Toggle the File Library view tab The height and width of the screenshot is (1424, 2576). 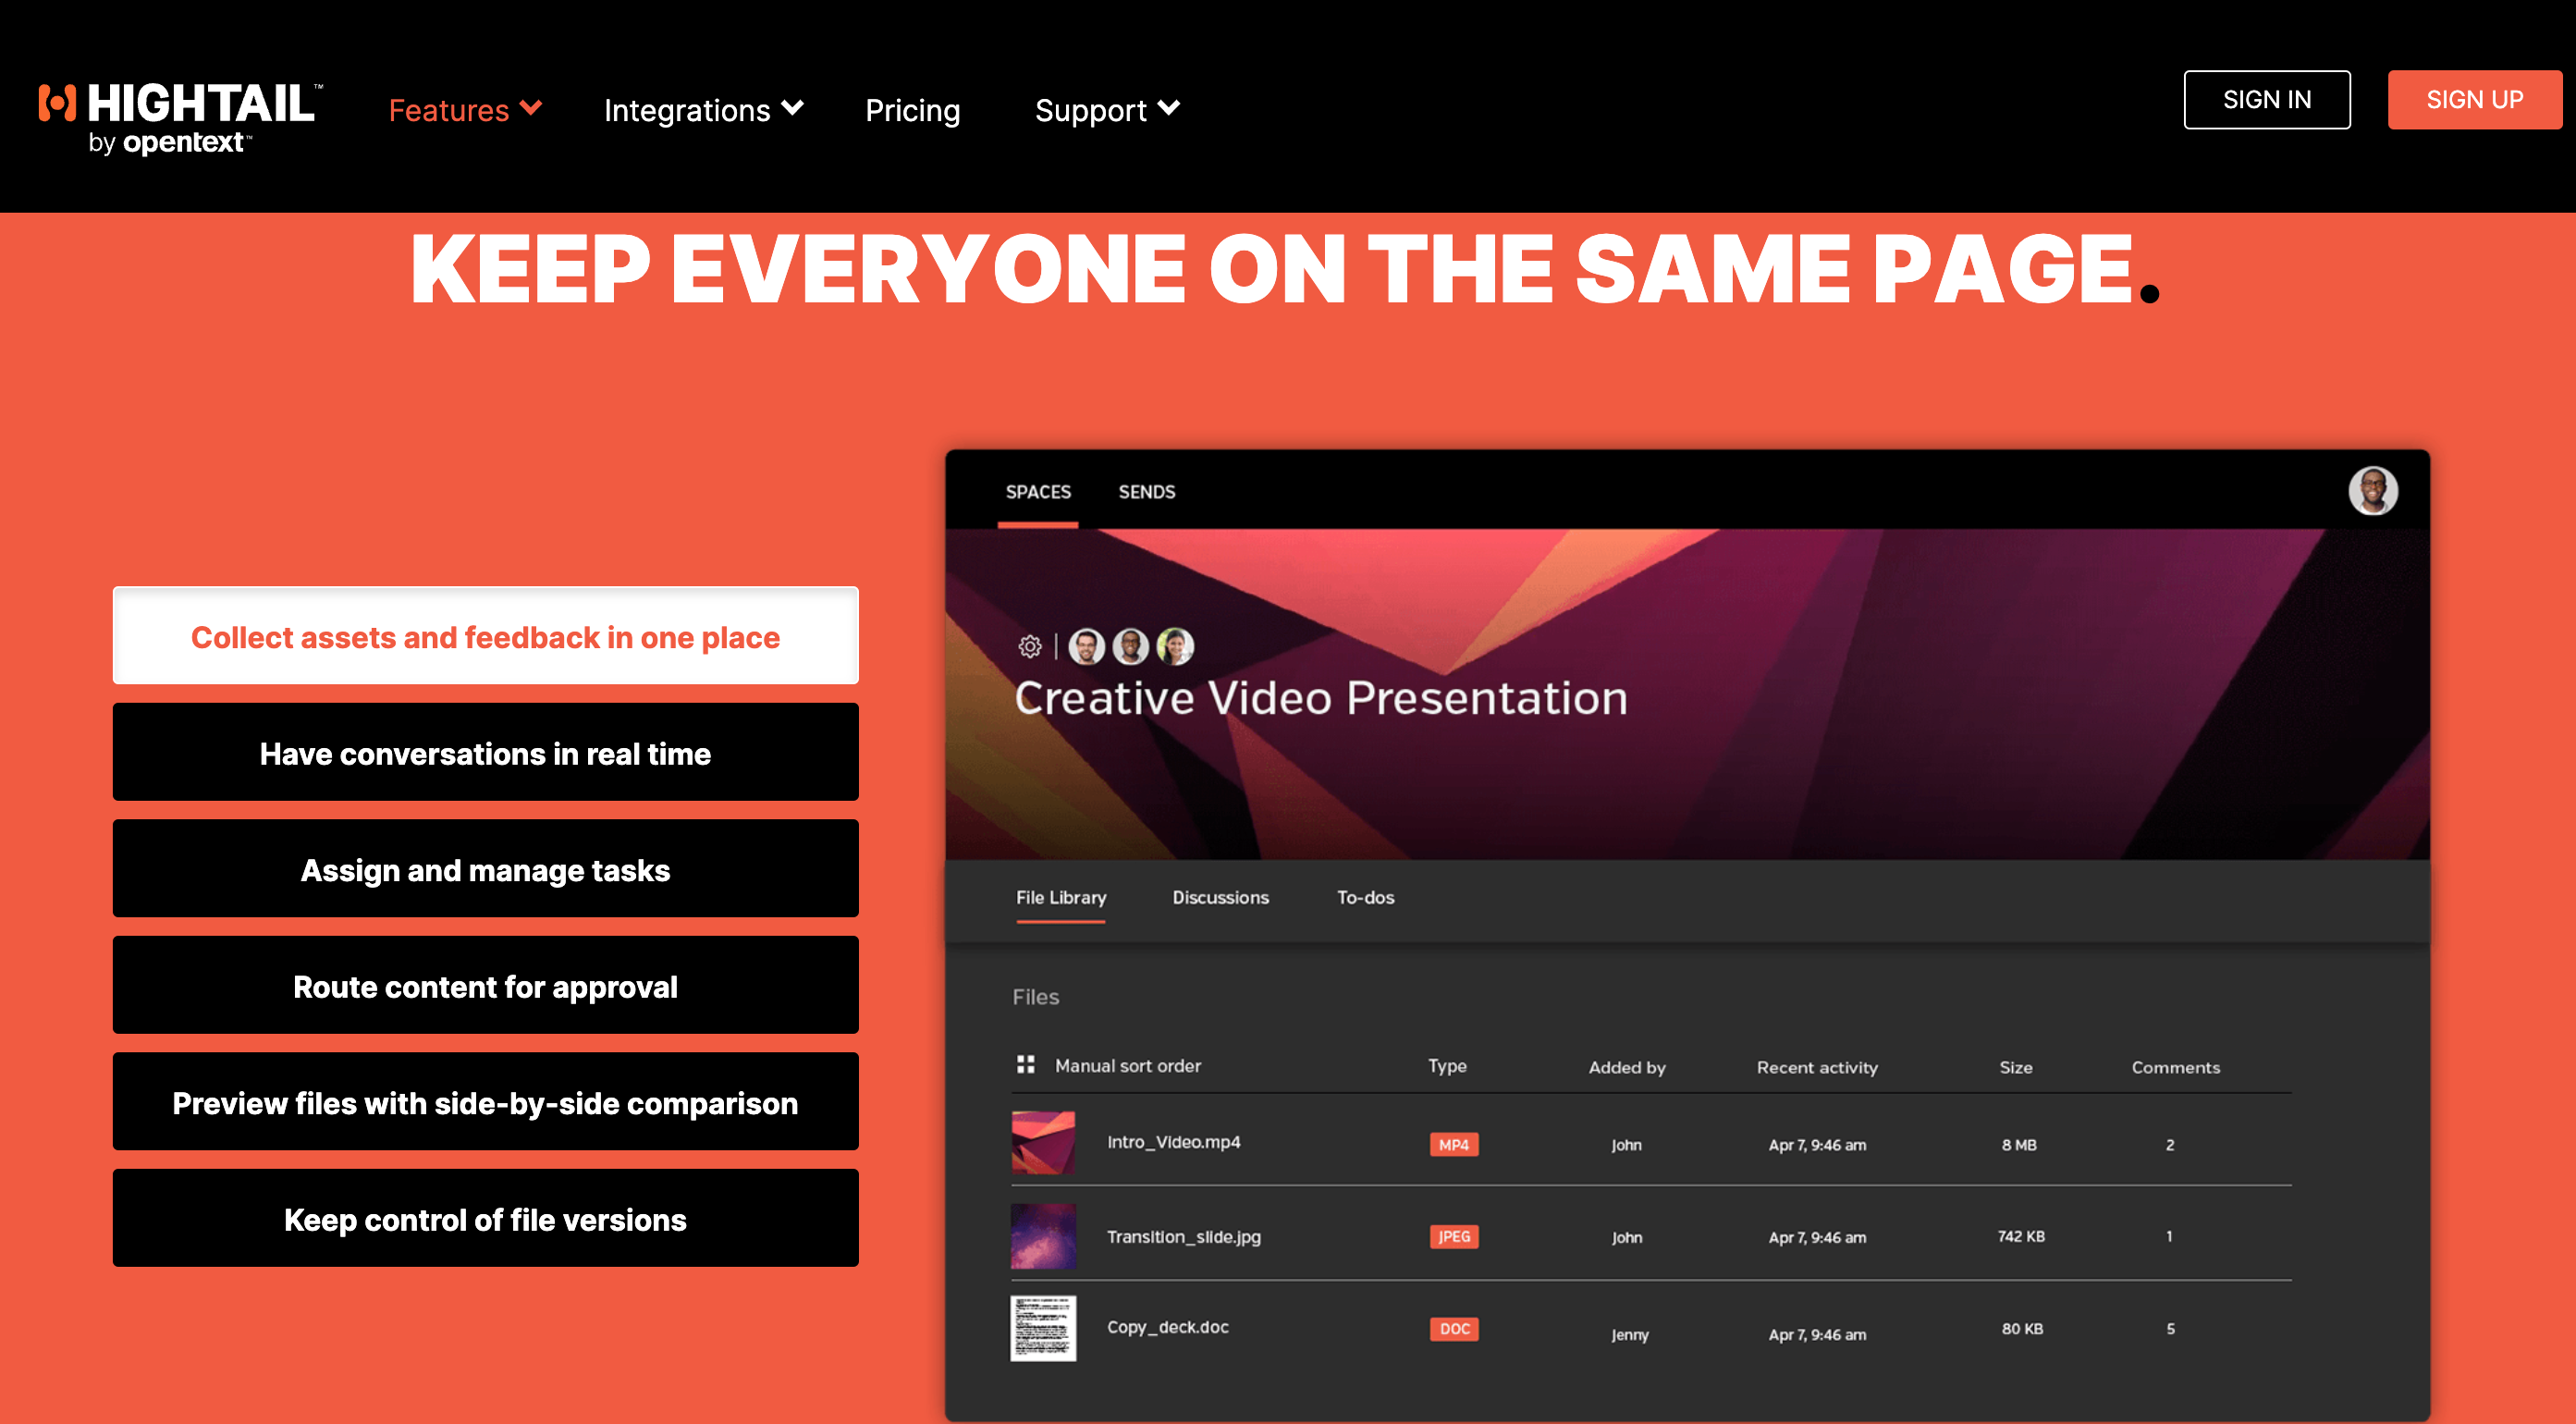pyautogui.click(x=1060, y=898)
